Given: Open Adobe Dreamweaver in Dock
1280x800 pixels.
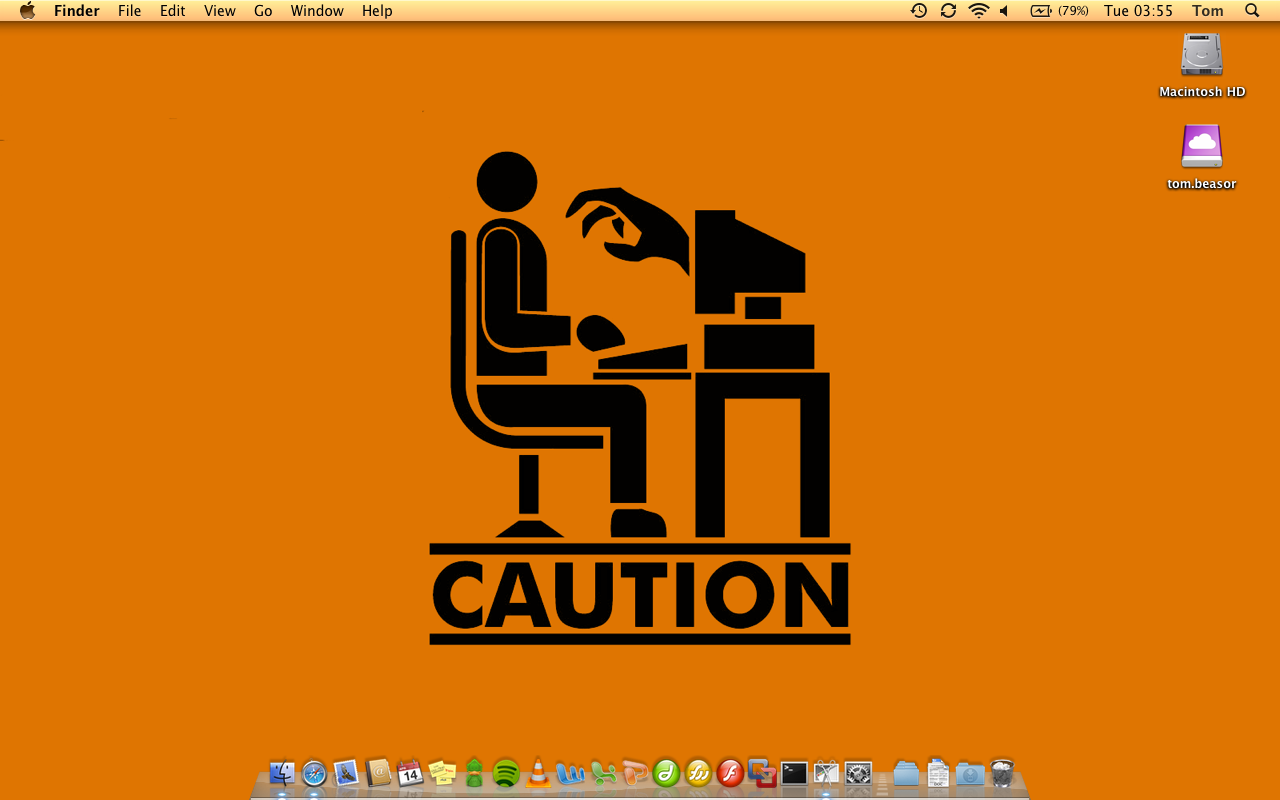Looking at the screenshot, I should 666,773.
